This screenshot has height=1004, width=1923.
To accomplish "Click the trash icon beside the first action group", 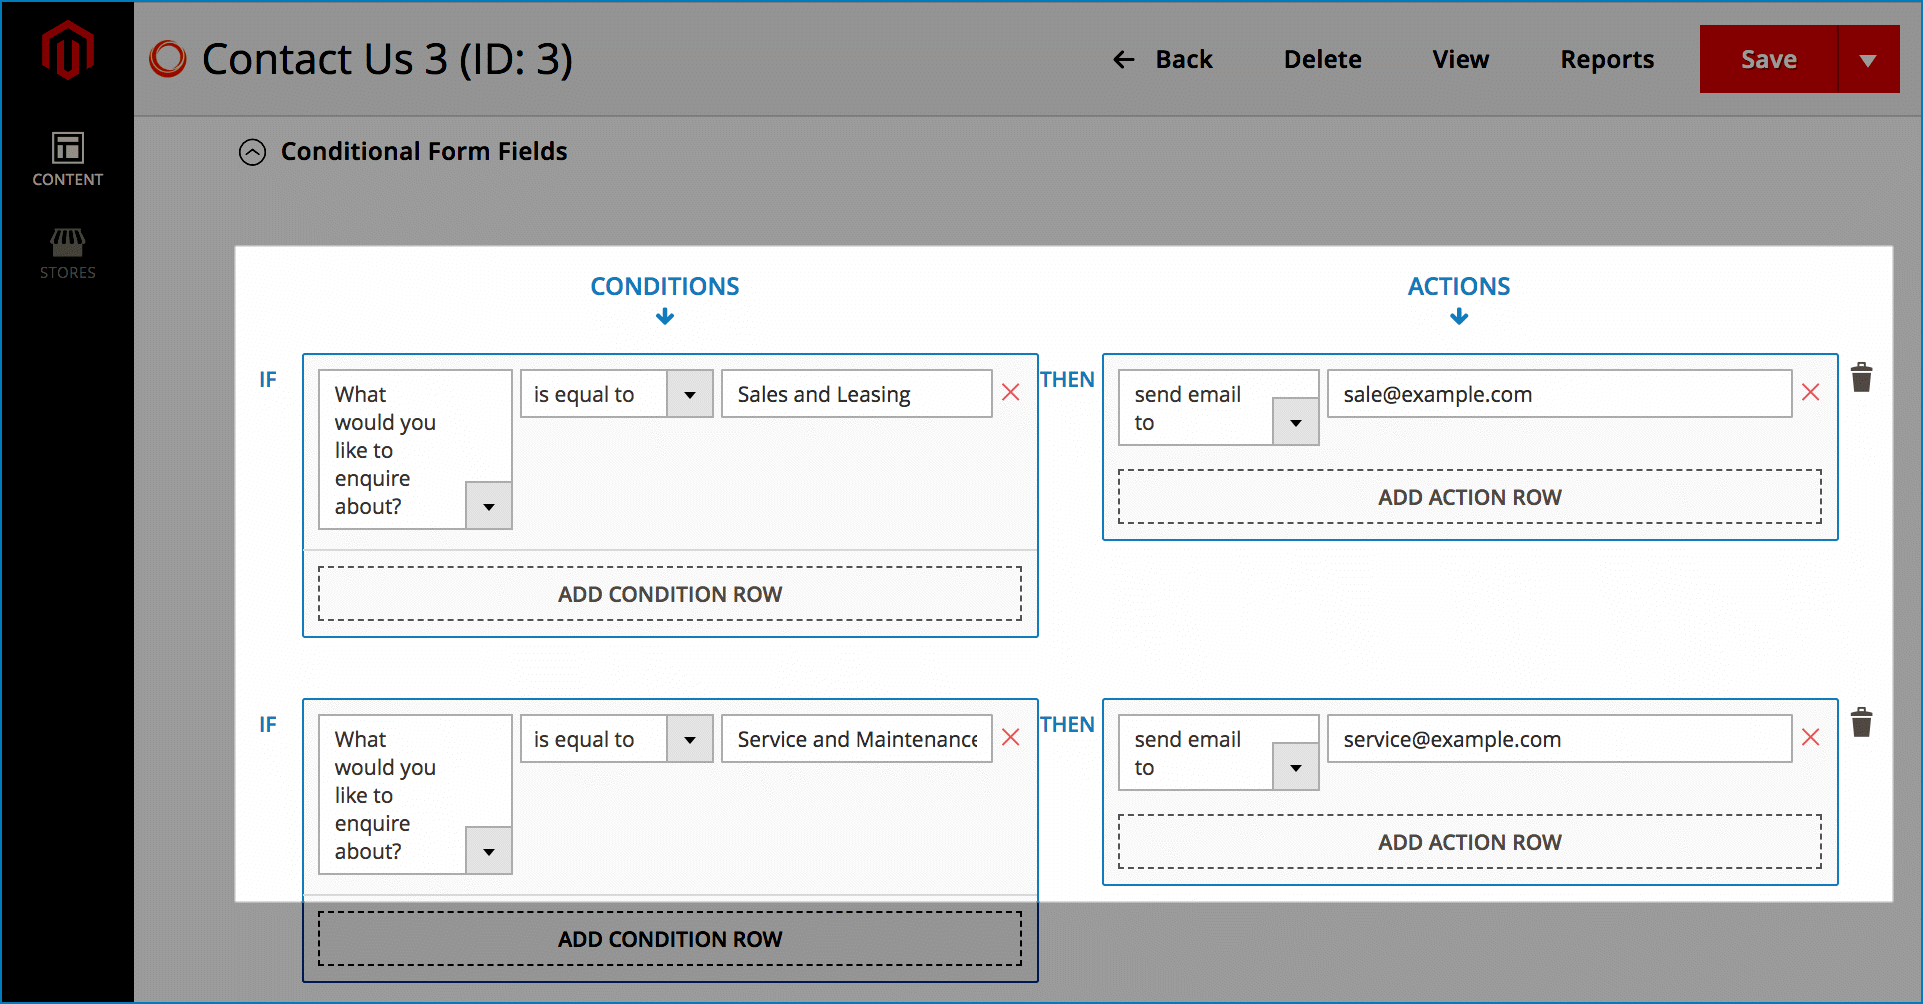I will (x=1861, y=377).
